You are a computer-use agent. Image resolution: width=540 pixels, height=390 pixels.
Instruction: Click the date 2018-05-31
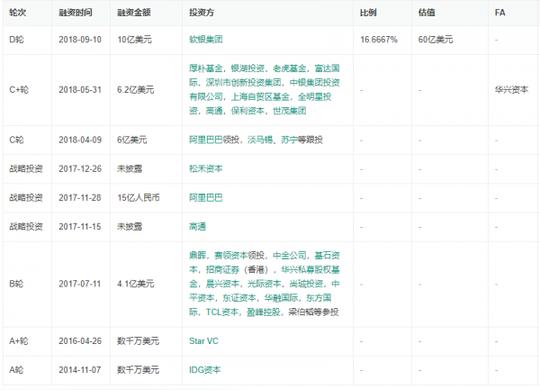pos(80,90)
